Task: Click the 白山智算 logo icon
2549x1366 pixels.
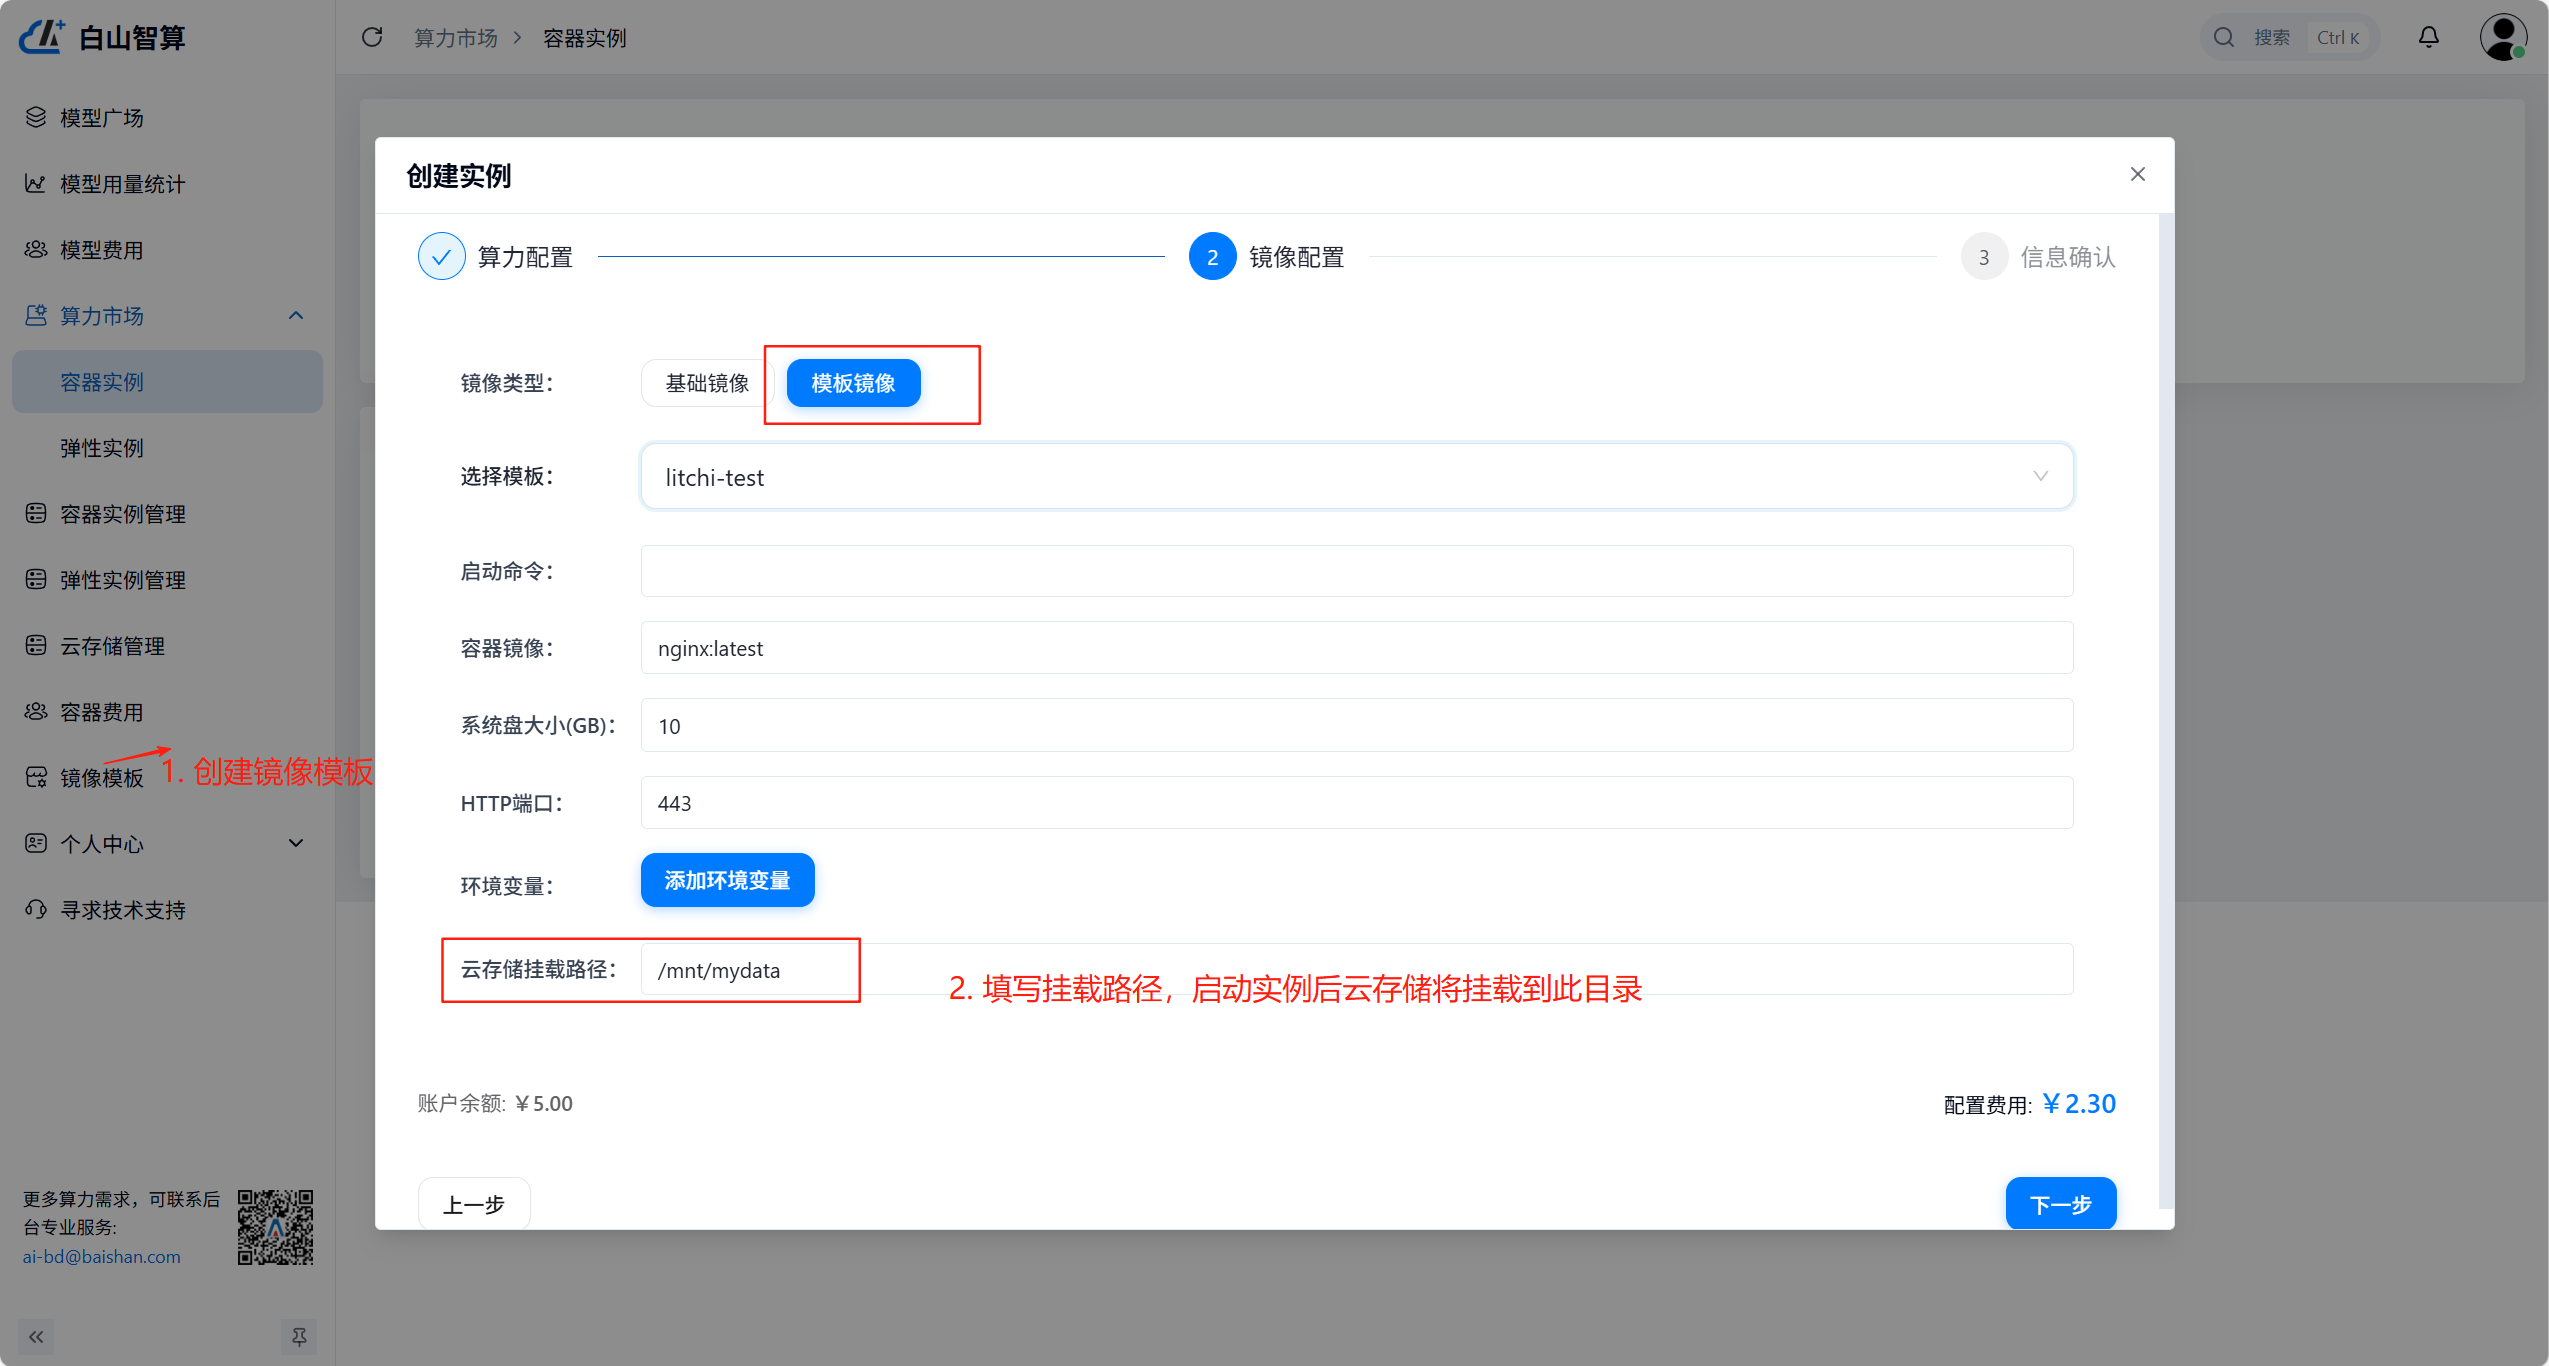Action: point(42,37)
